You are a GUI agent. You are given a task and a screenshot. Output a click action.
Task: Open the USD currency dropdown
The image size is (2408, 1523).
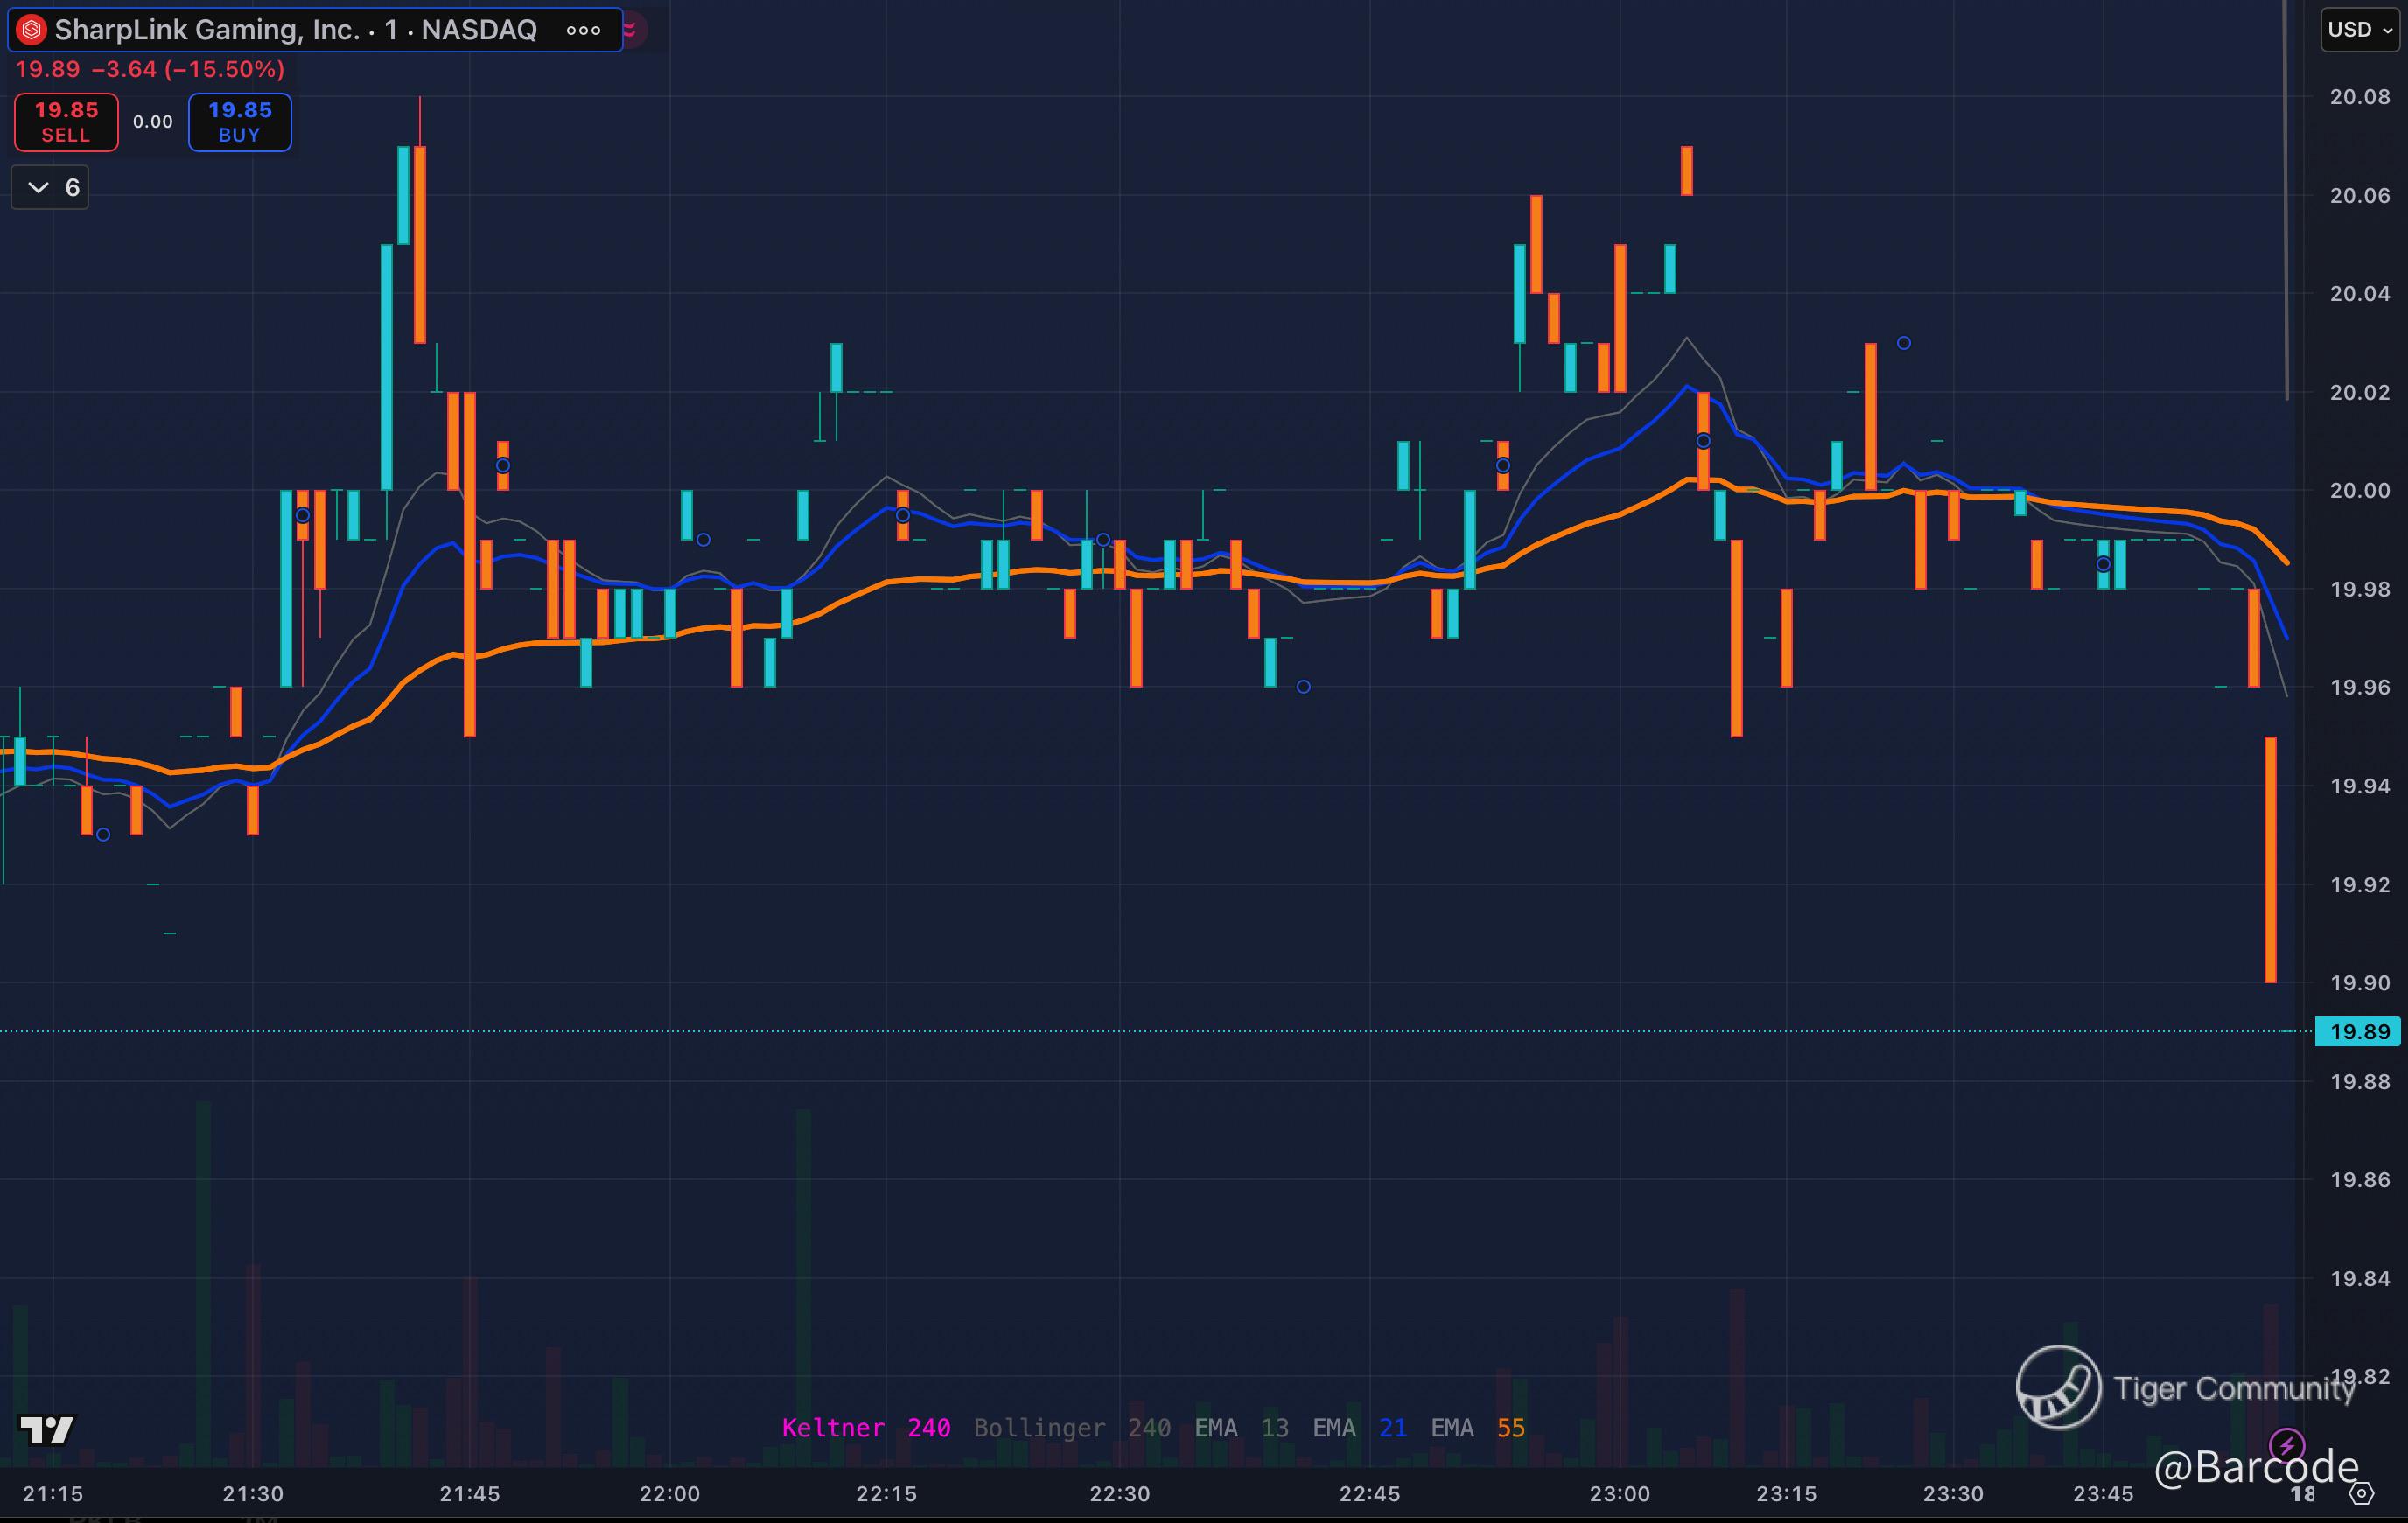[2359, 30]
